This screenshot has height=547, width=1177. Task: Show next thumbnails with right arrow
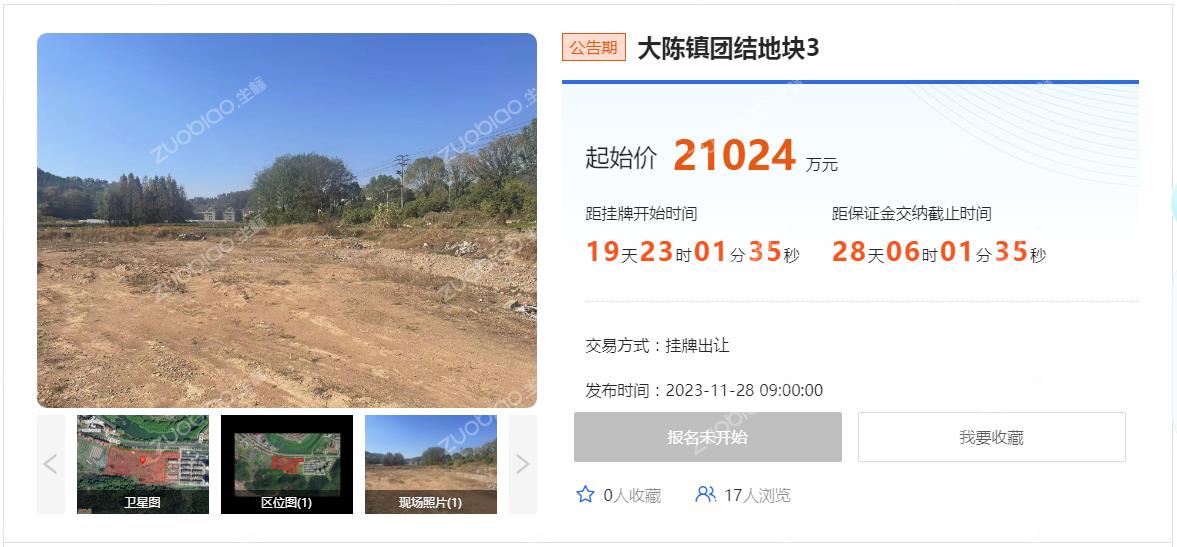tap(522, 464)
